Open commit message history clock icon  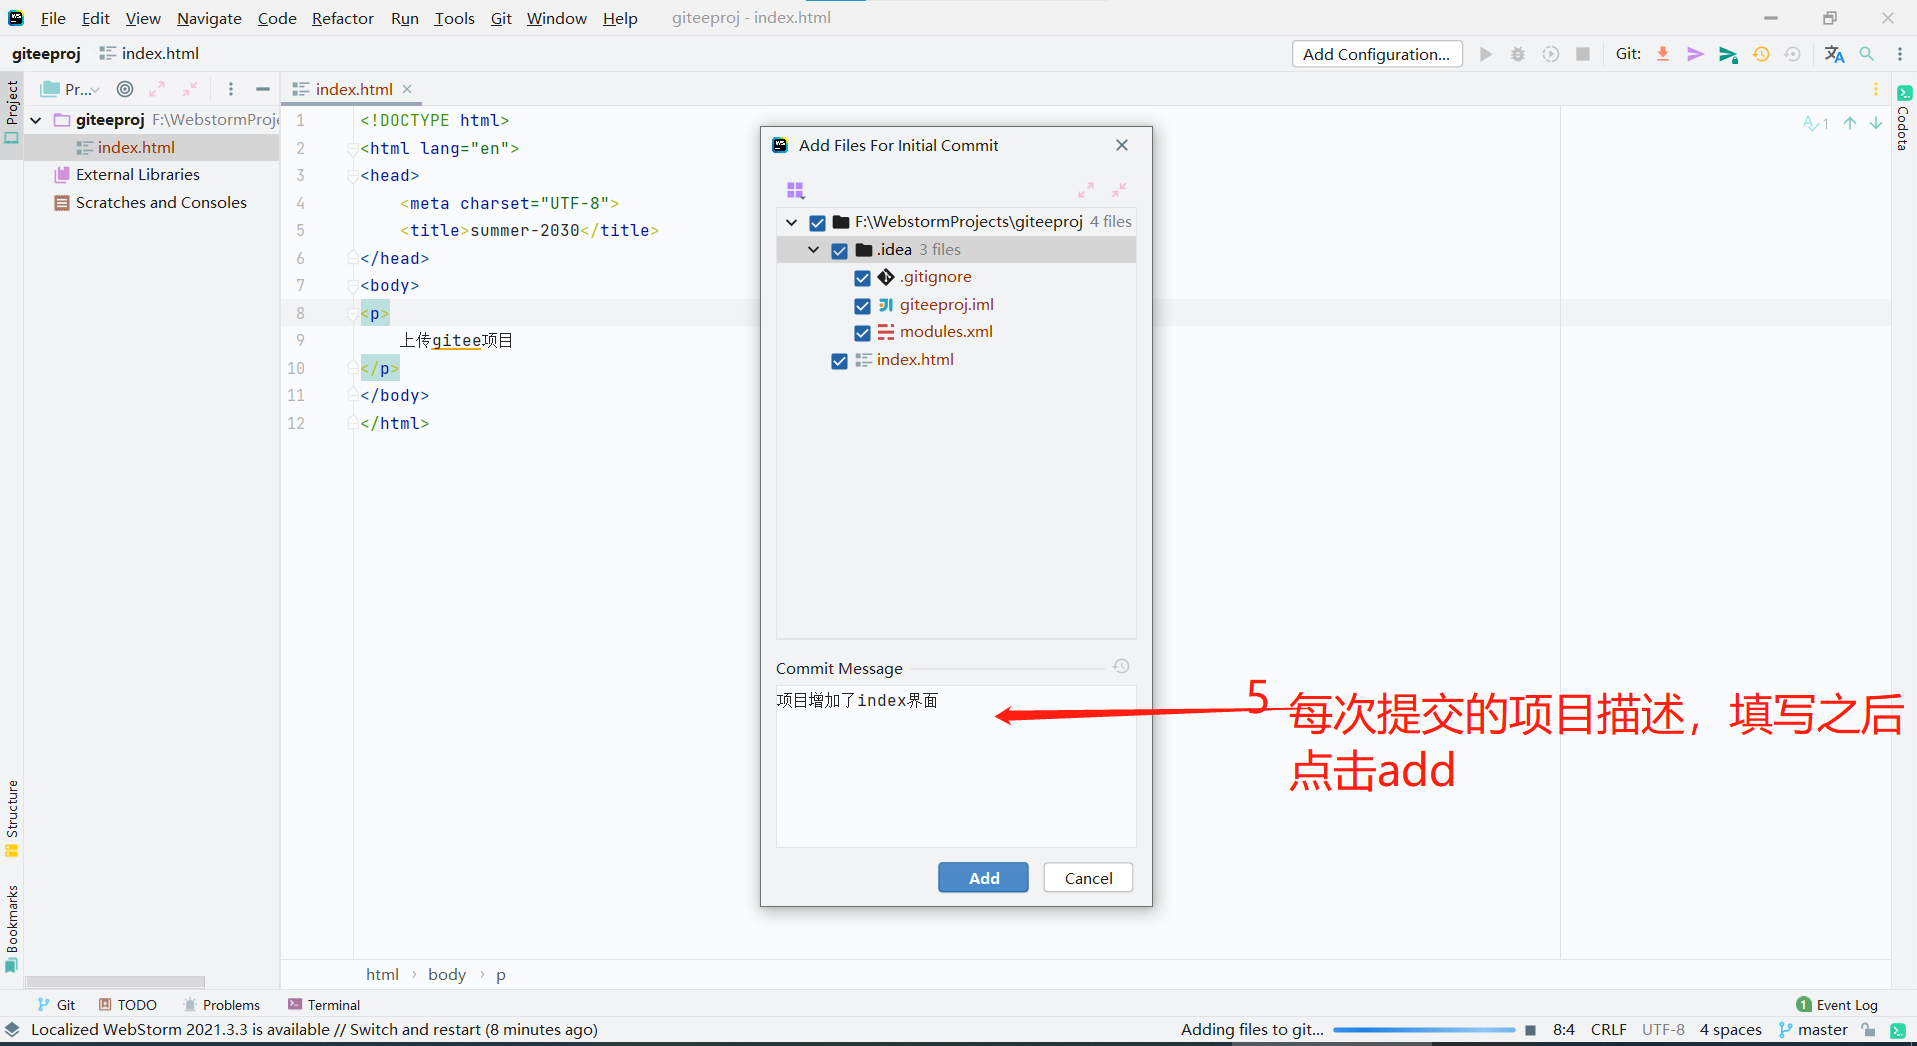click(1122, 666)
